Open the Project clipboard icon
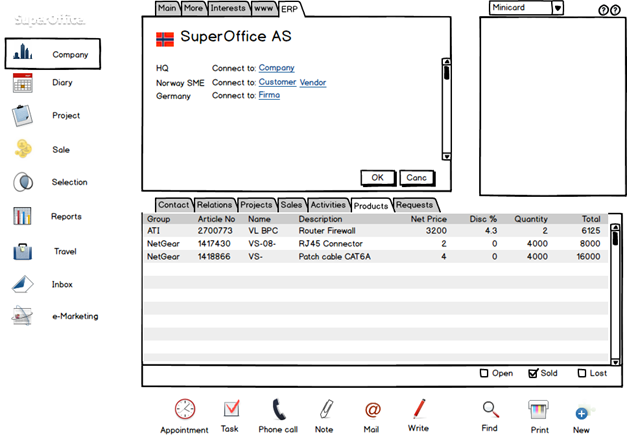The image size is (627, 437). 22,116
